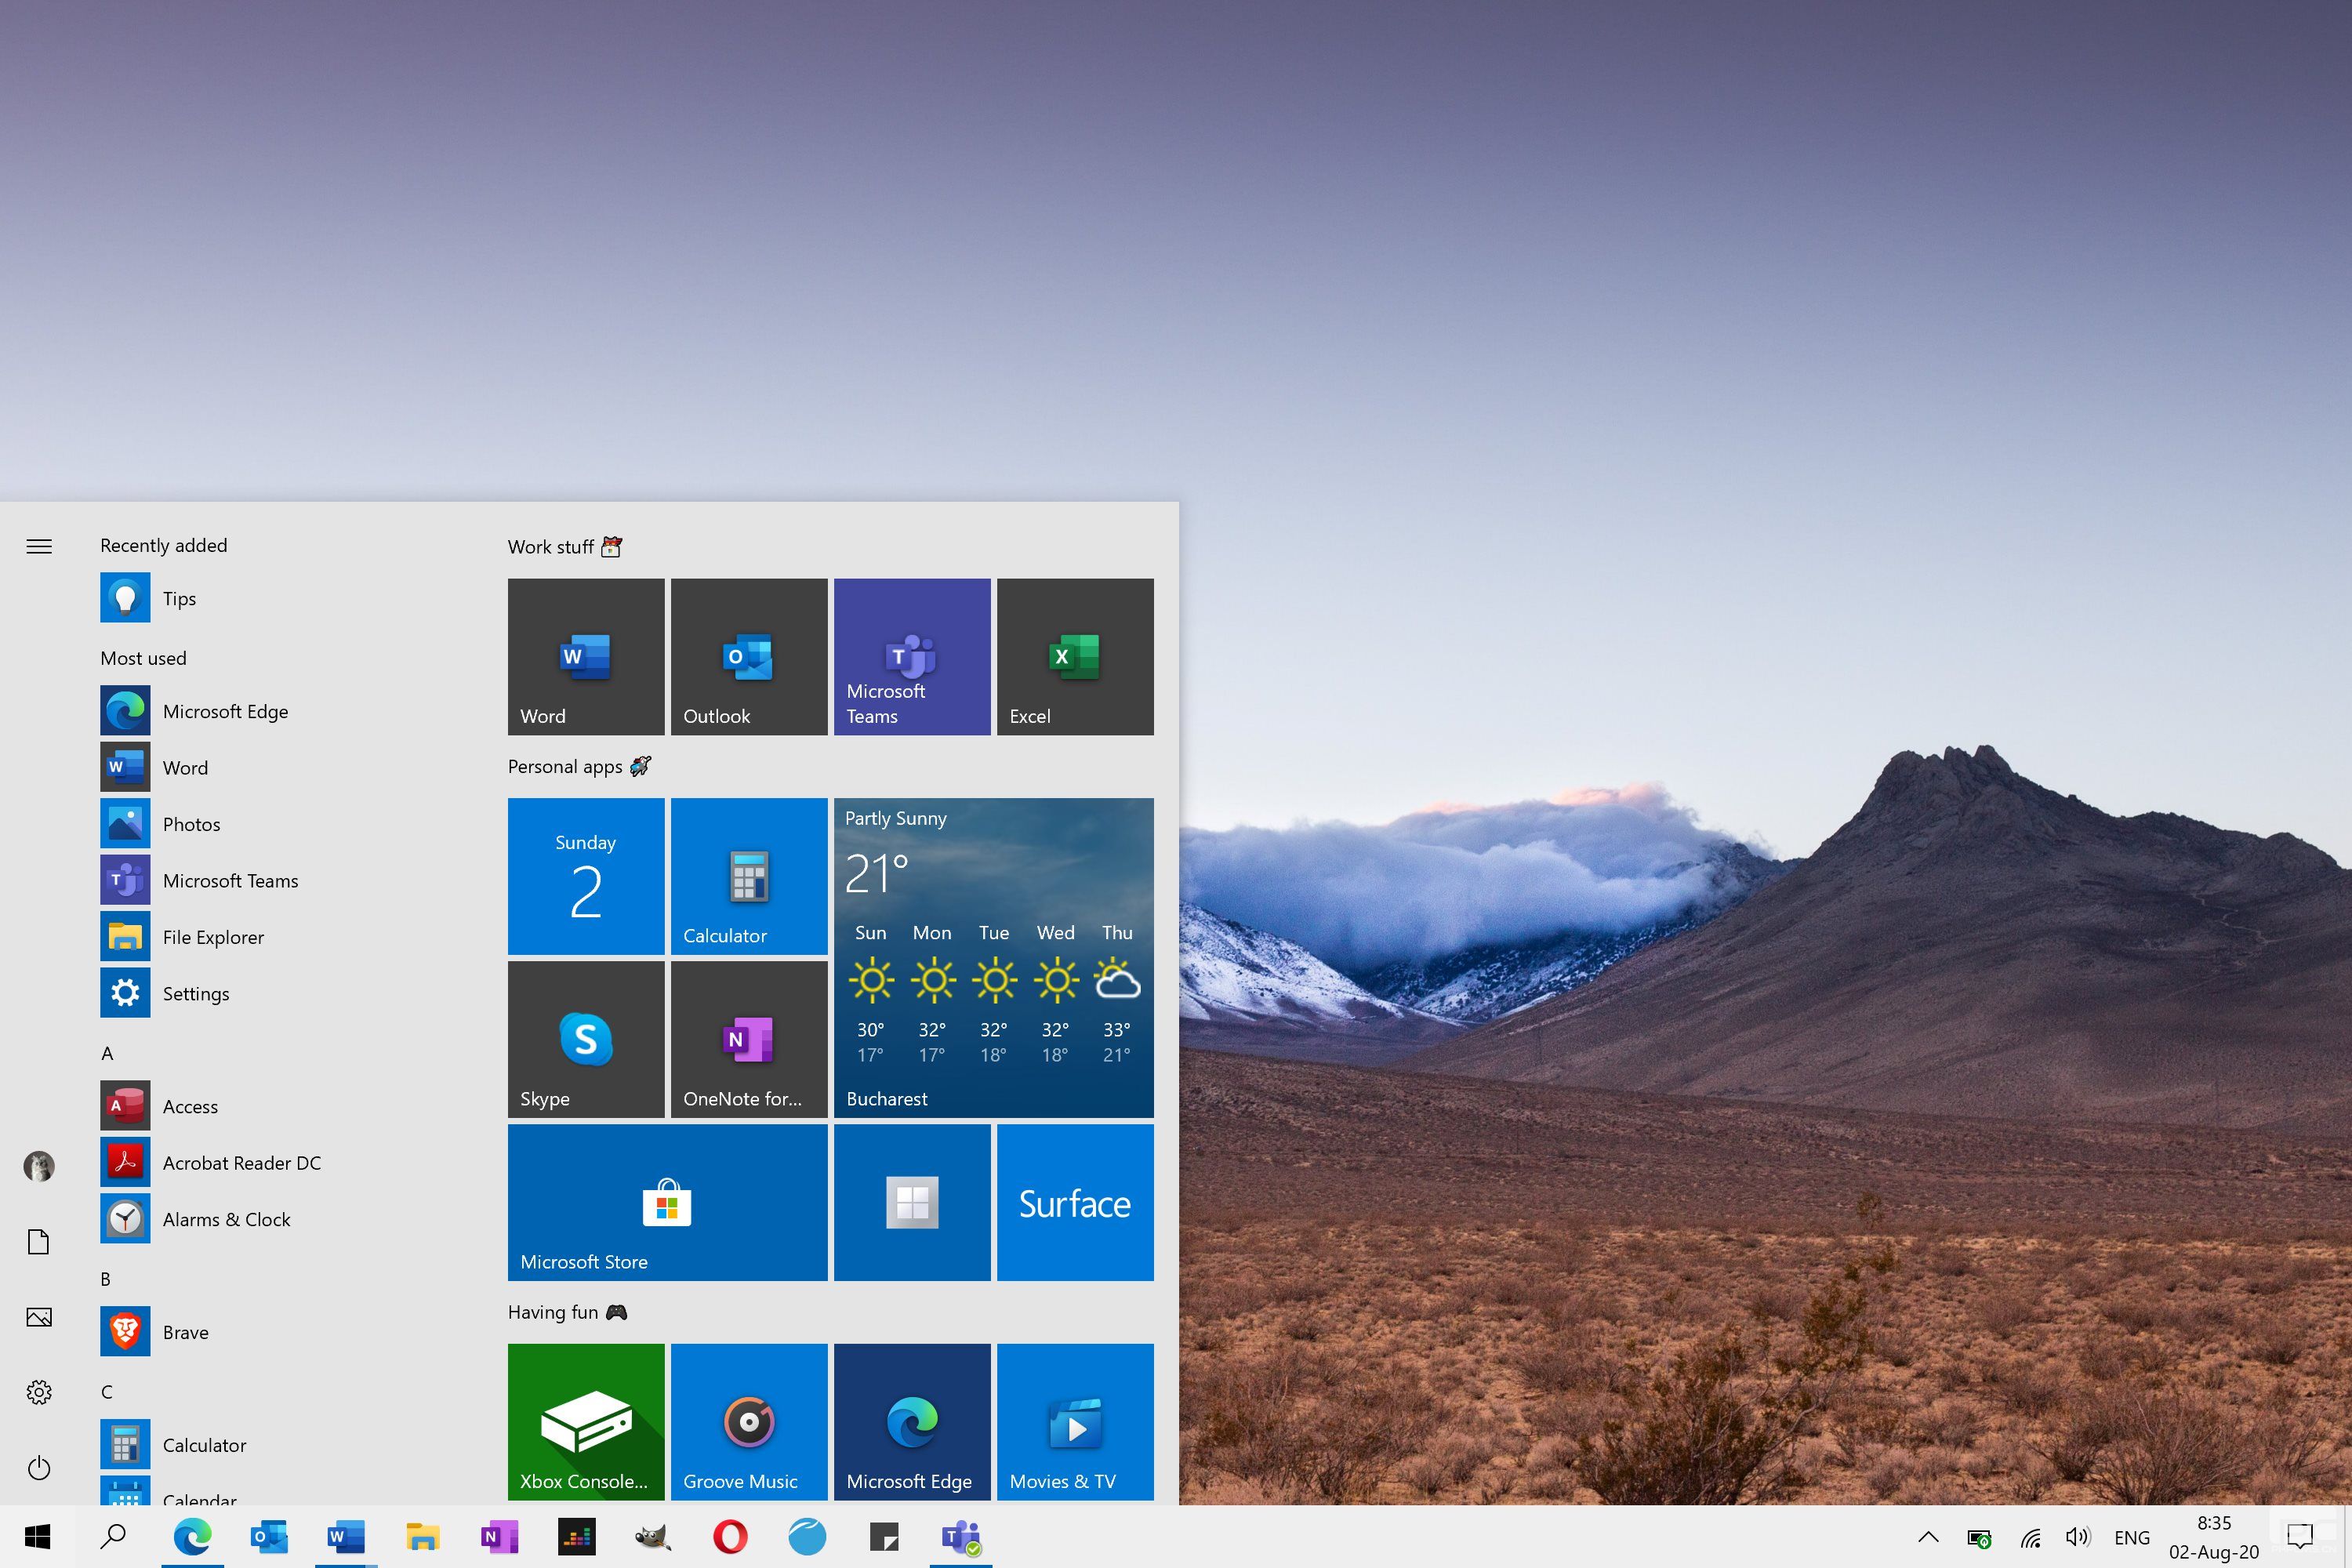Launch Skype from the Personal apps tiles
This screenshot has height=1568, width=2352.
(x=586, y=1039)
